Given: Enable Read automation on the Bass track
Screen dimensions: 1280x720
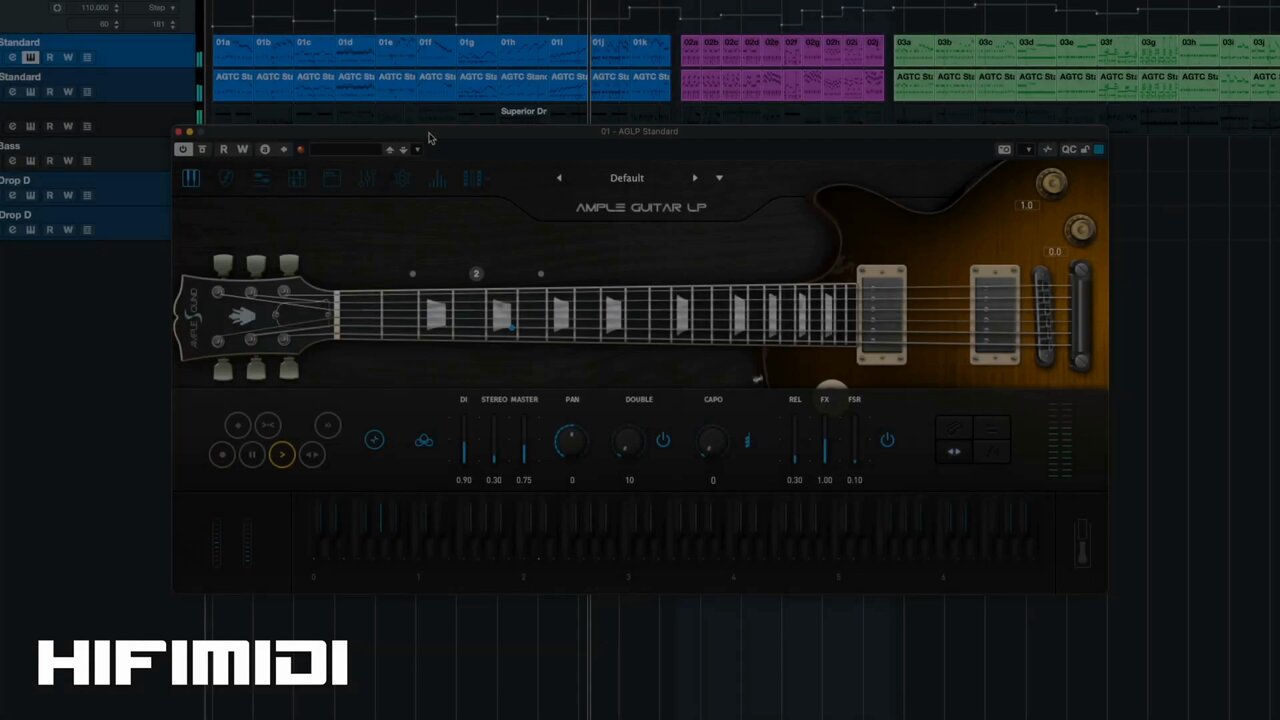Looking at the screenshot, I should [49, 160].
